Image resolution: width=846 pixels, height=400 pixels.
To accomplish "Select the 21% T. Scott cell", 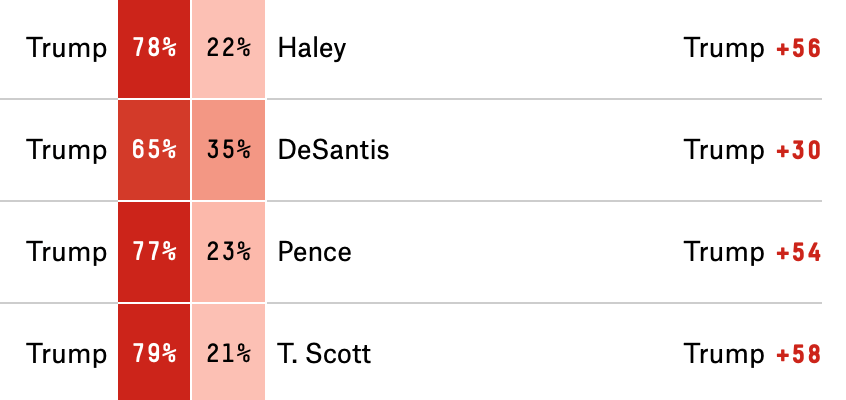I will pos(228,352).
